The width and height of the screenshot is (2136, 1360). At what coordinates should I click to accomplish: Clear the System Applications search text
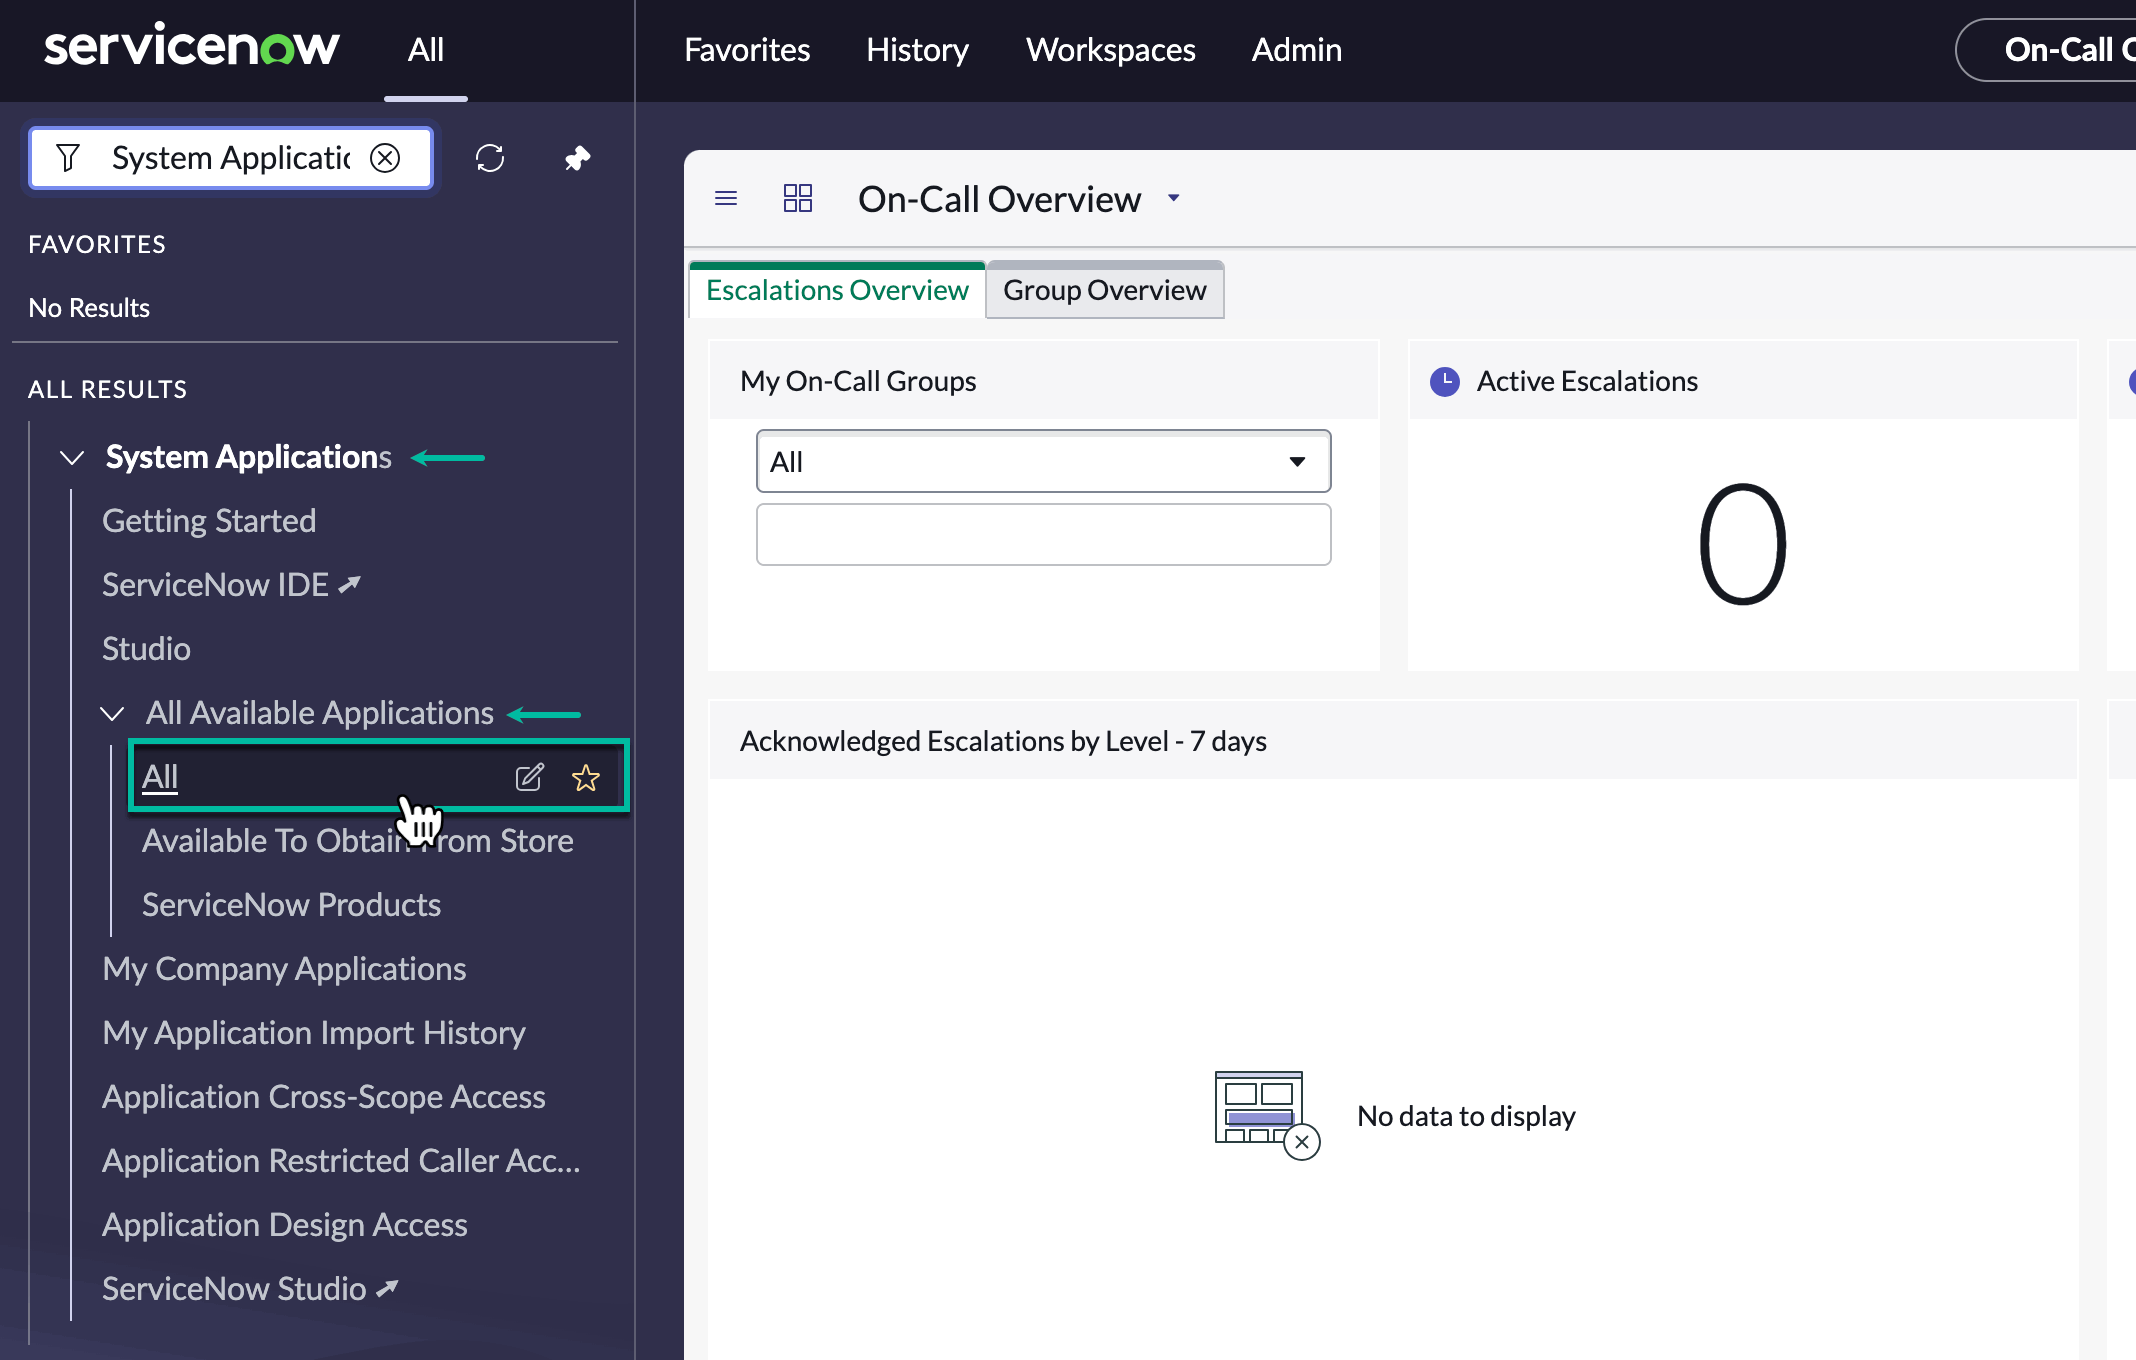[385, 157]
